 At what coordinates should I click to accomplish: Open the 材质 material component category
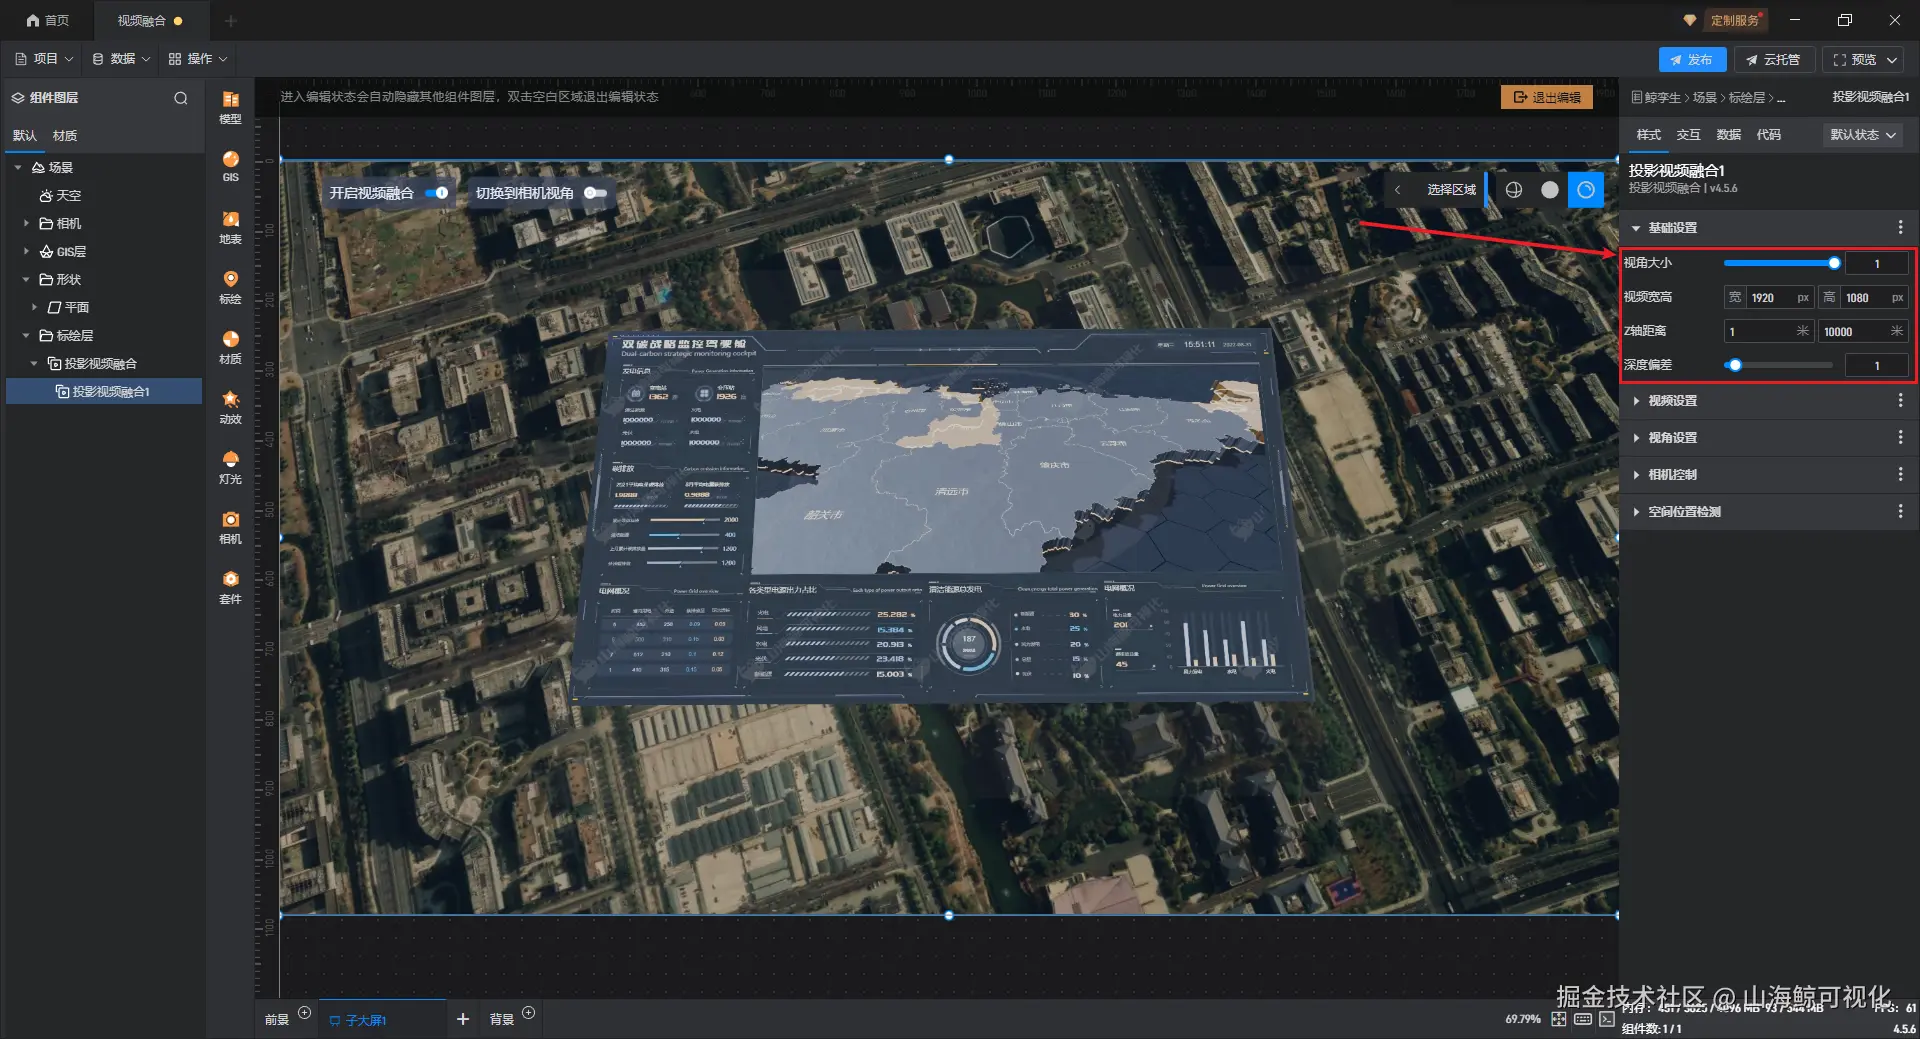[230, 347]
